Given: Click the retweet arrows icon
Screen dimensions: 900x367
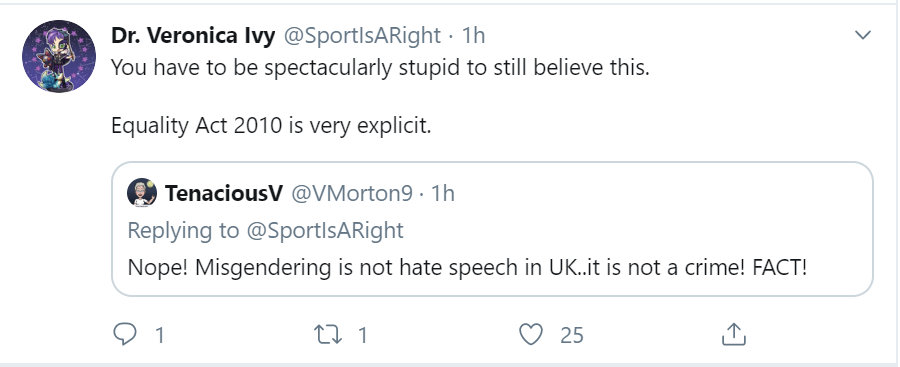Looking at the screenshot, I should (x=328, y=335).
